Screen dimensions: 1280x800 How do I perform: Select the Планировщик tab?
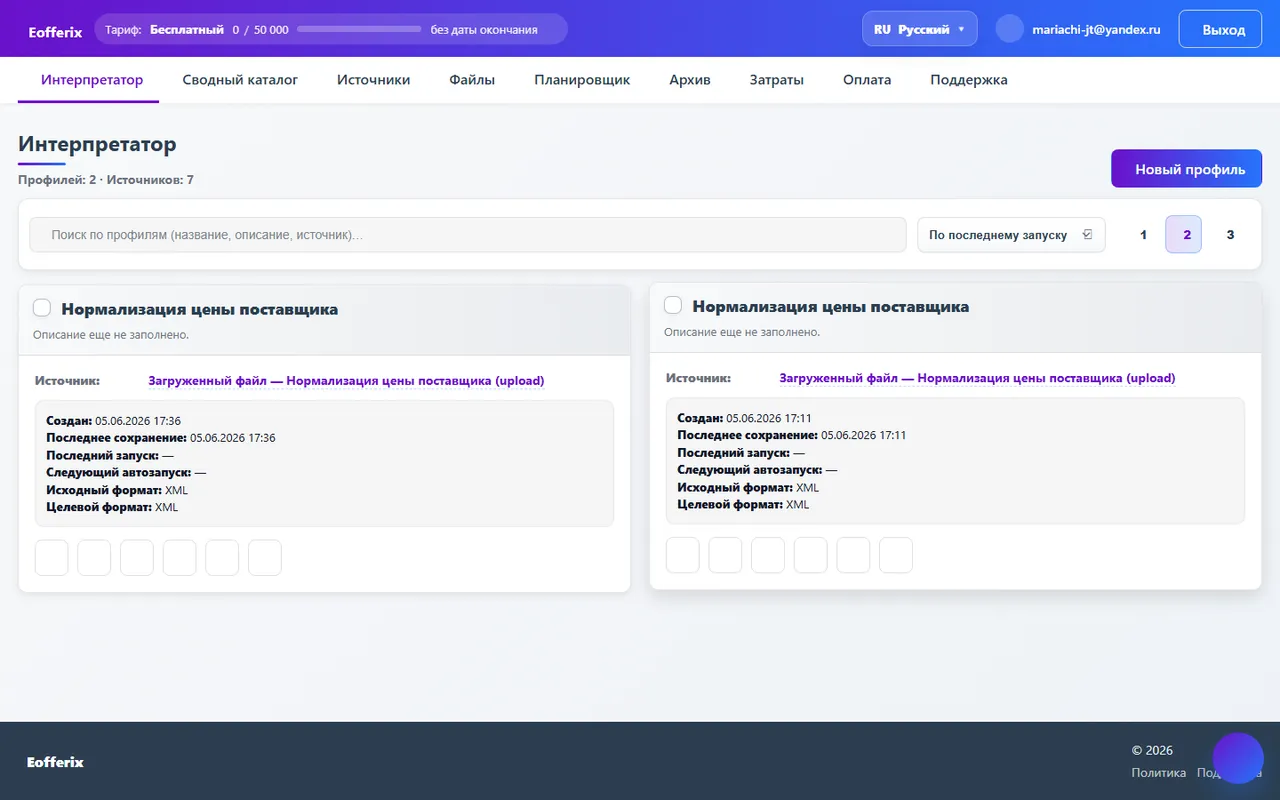582,80
